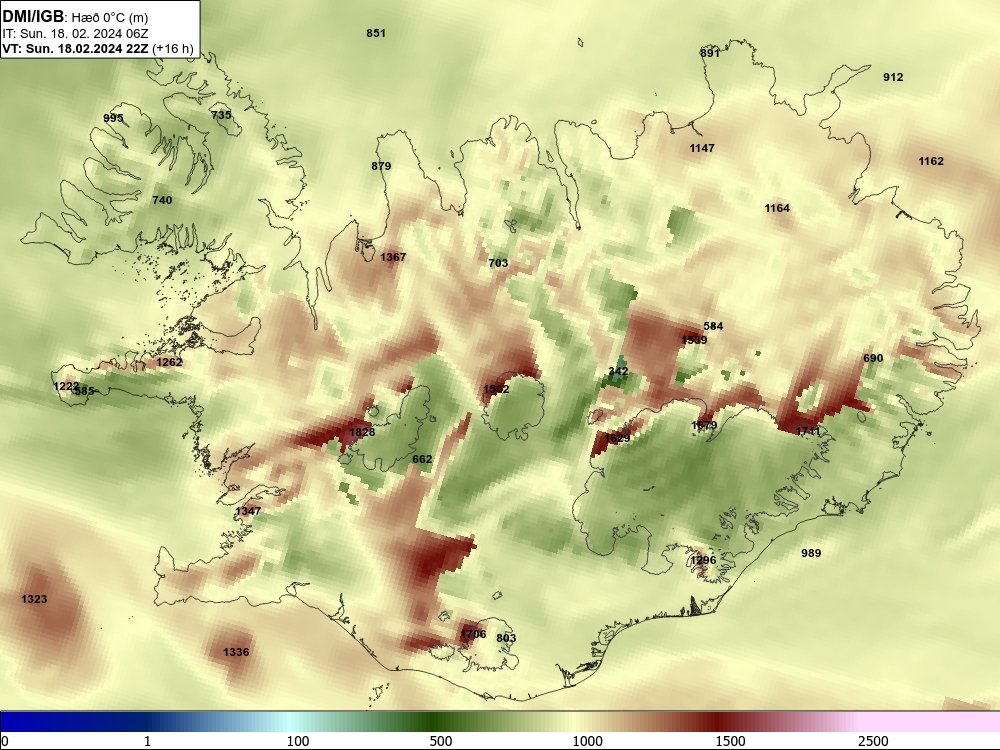Click the 1000 tick on color scale
Image resolution: width=1000 pixels, height=750 pixels.
[587, 742]
